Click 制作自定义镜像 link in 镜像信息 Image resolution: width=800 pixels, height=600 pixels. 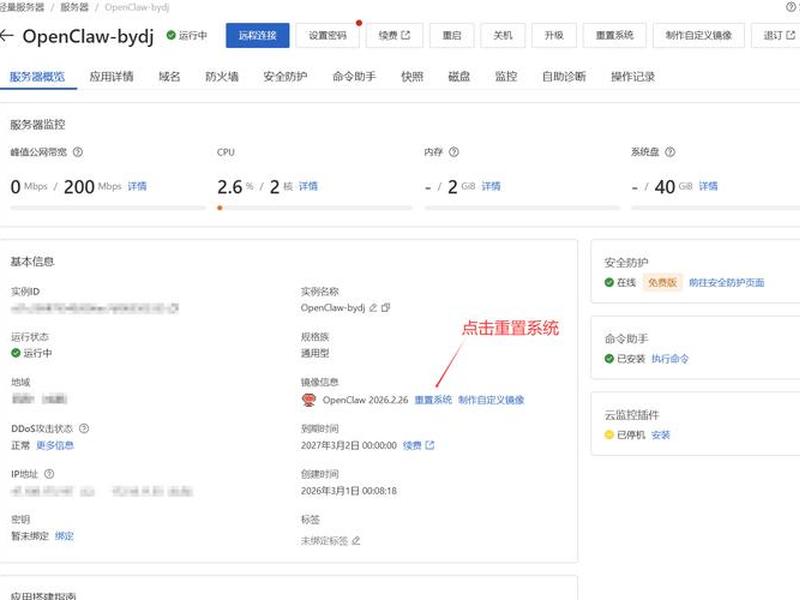pos(491,400)
